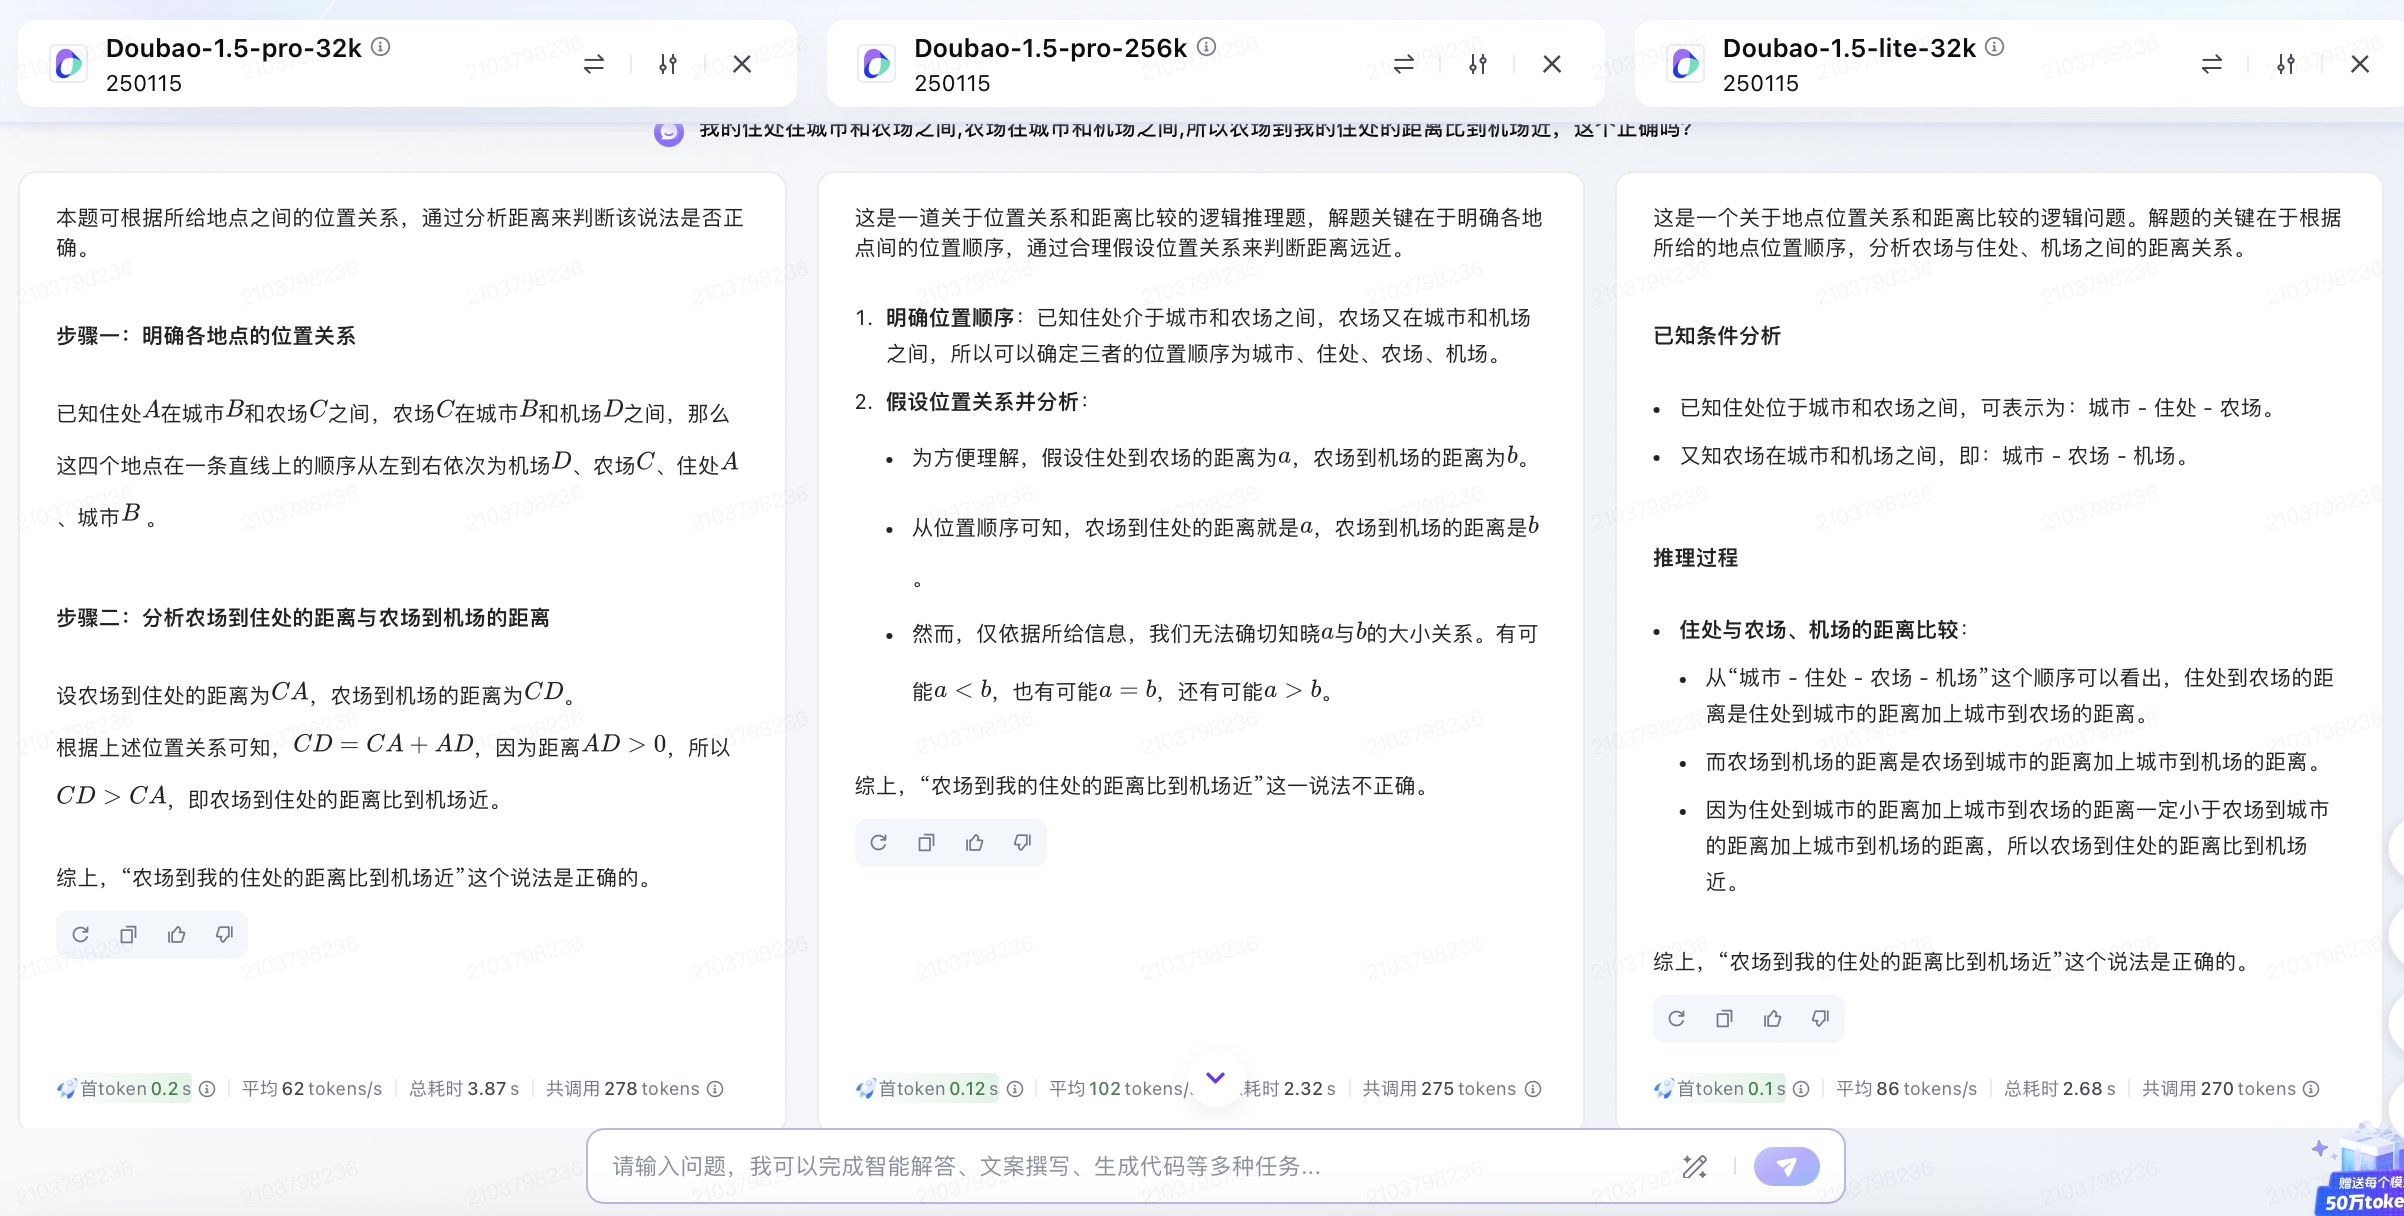Click the scroll-to-bottom chevron button
The width and height of the screenshot is (2404, 1216).
(1215, 1078)
